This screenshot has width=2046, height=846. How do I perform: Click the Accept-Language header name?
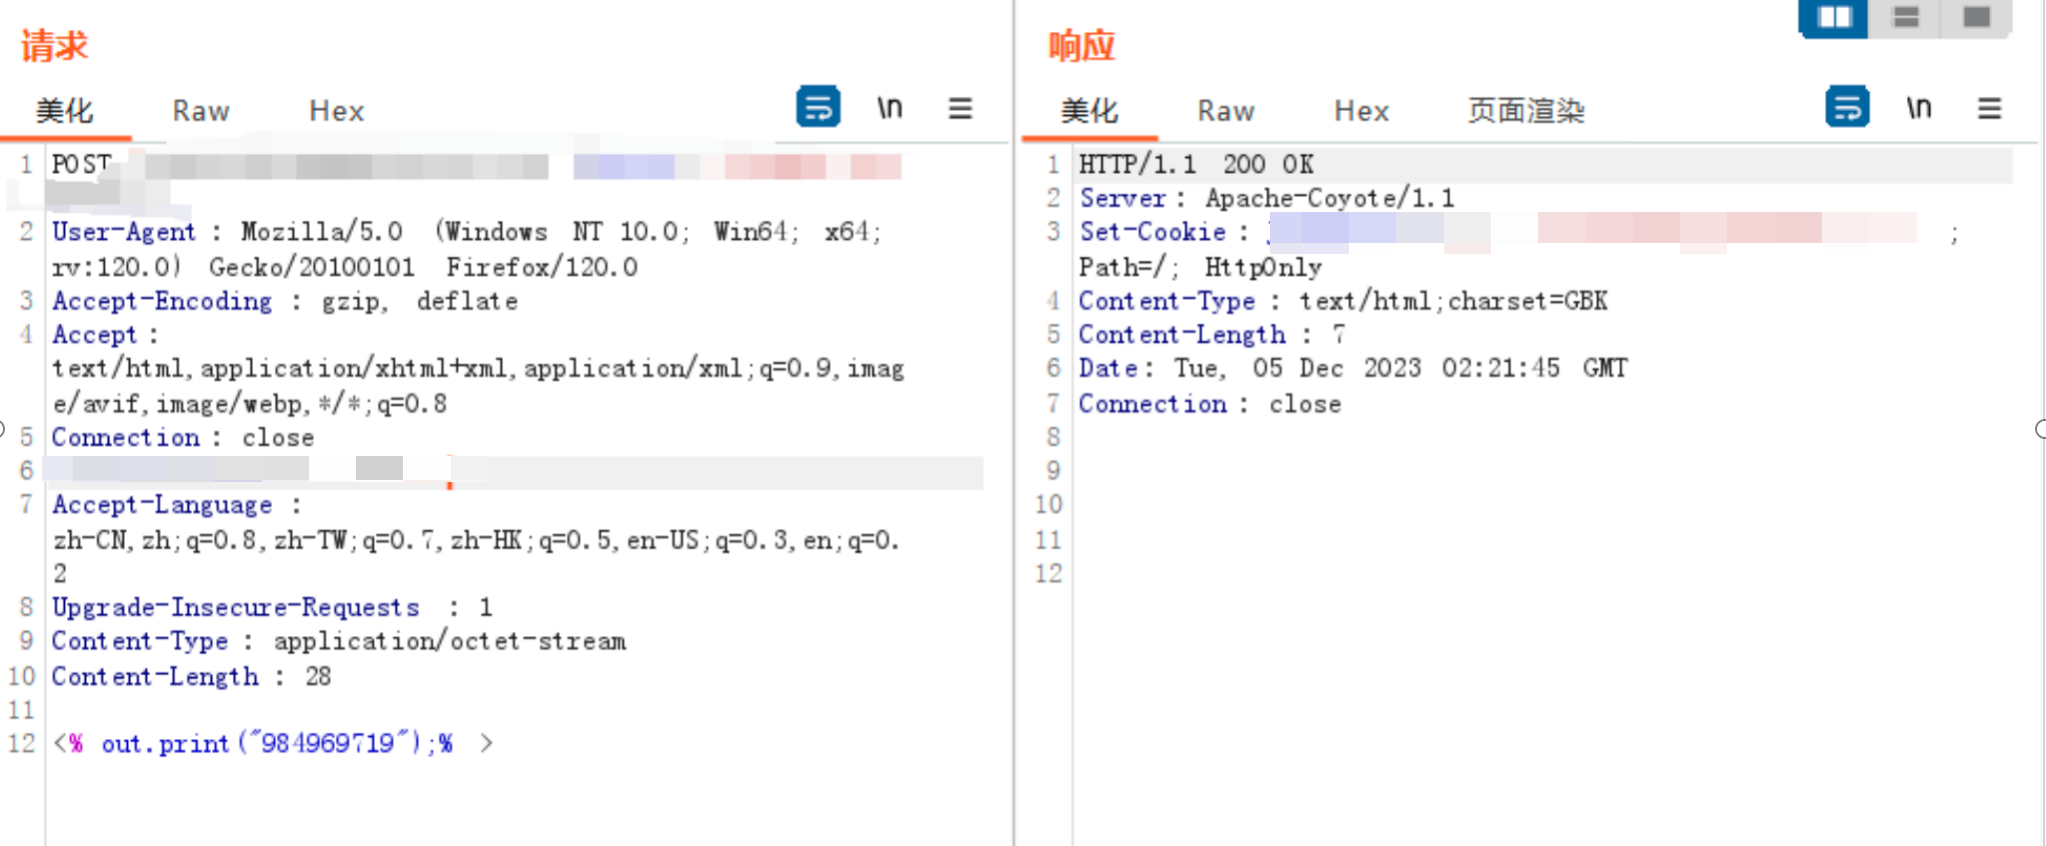162,505
